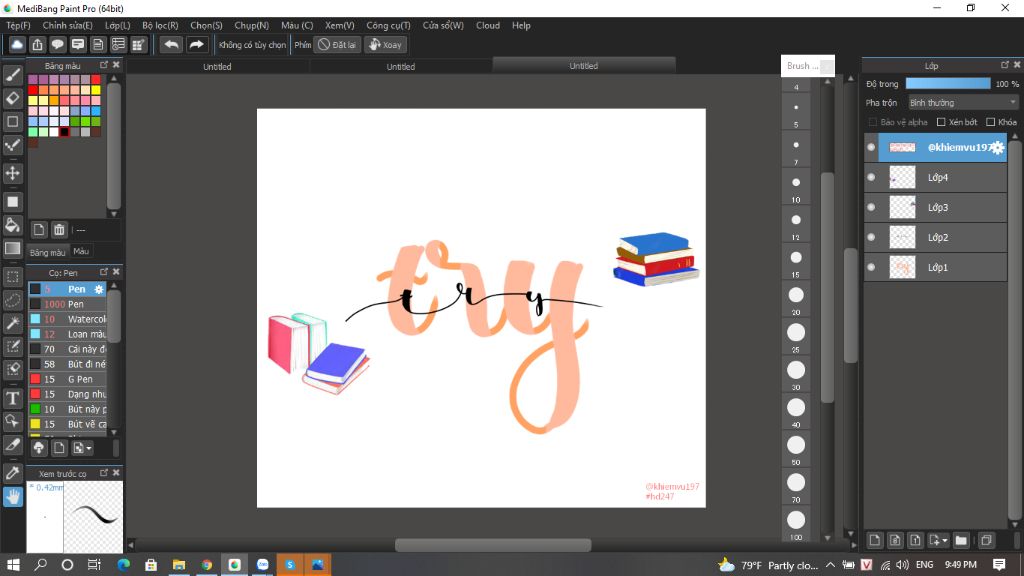Enable Xén bớt clipping checkbox
Image resolution: width=1024 pixels, height=576 pixels.
click(x=941, y=122)
